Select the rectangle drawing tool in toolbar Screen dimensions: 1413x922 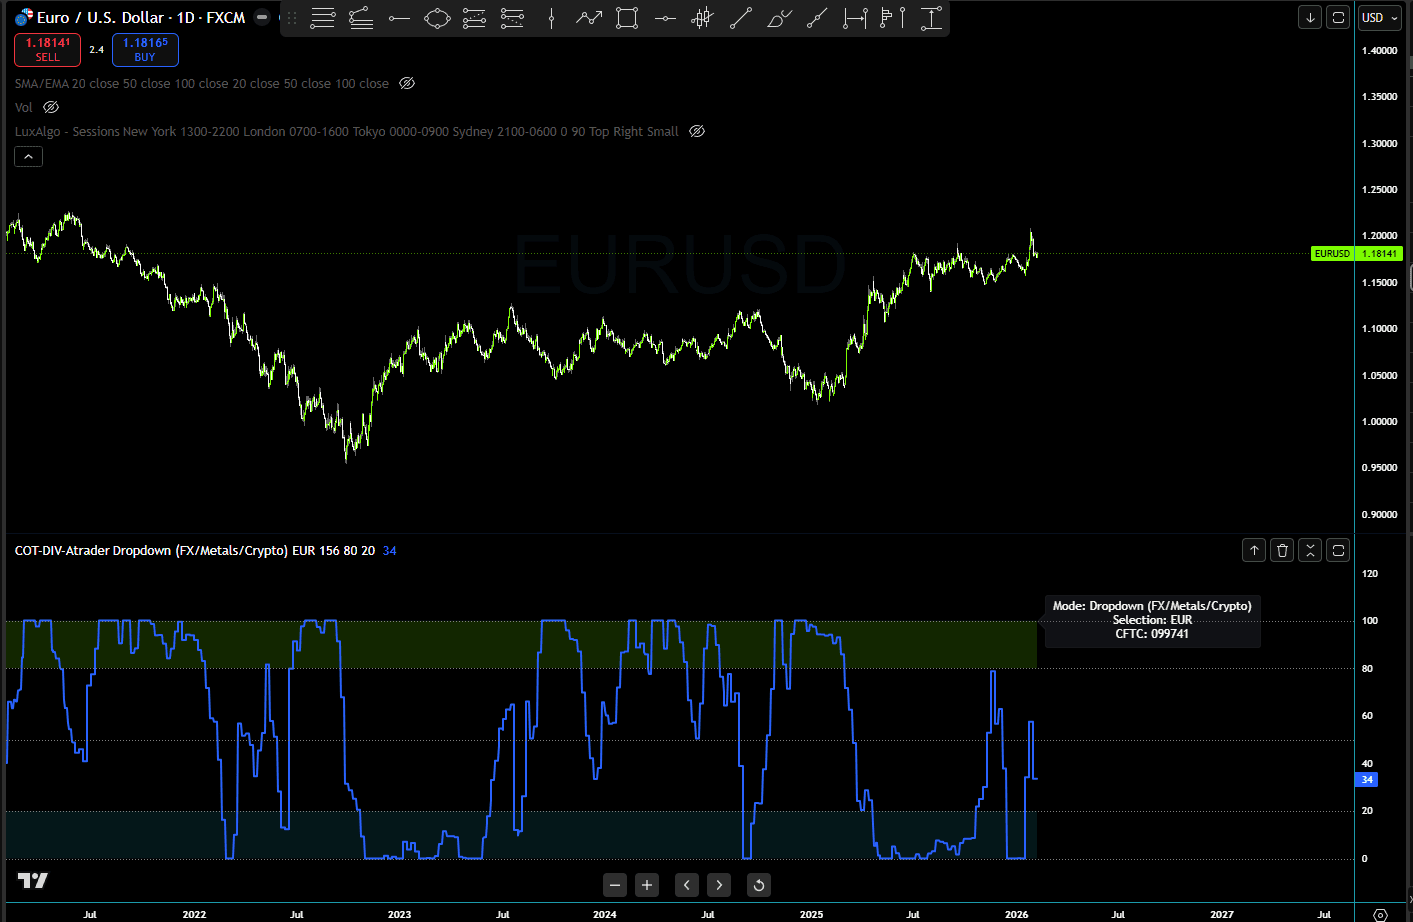click(627, 18)
